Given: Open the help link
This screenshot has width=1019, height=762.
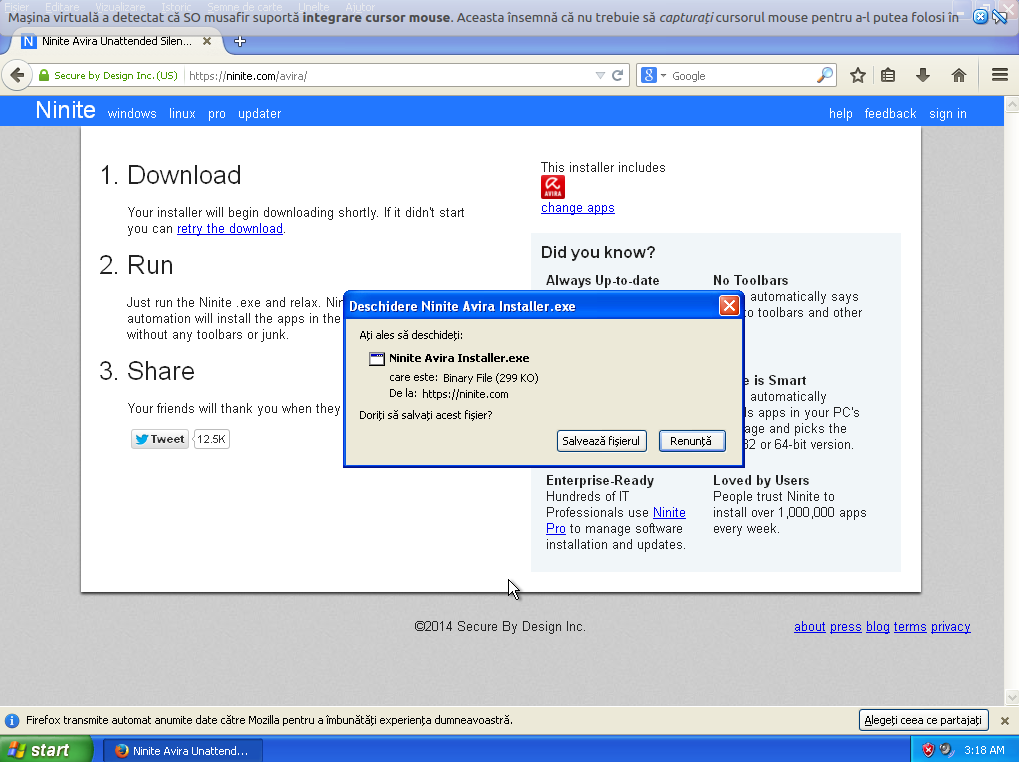Looking at the screenshot, I should pyautogui.click(x=840, y=114).
